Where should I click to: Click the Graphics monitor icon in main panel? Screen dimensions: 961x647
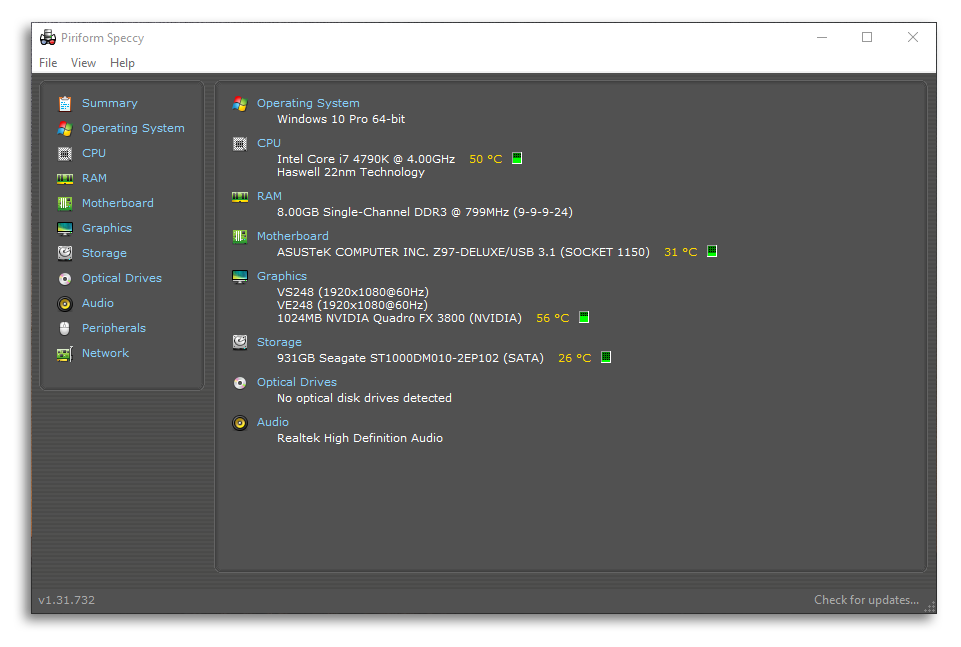240,277
